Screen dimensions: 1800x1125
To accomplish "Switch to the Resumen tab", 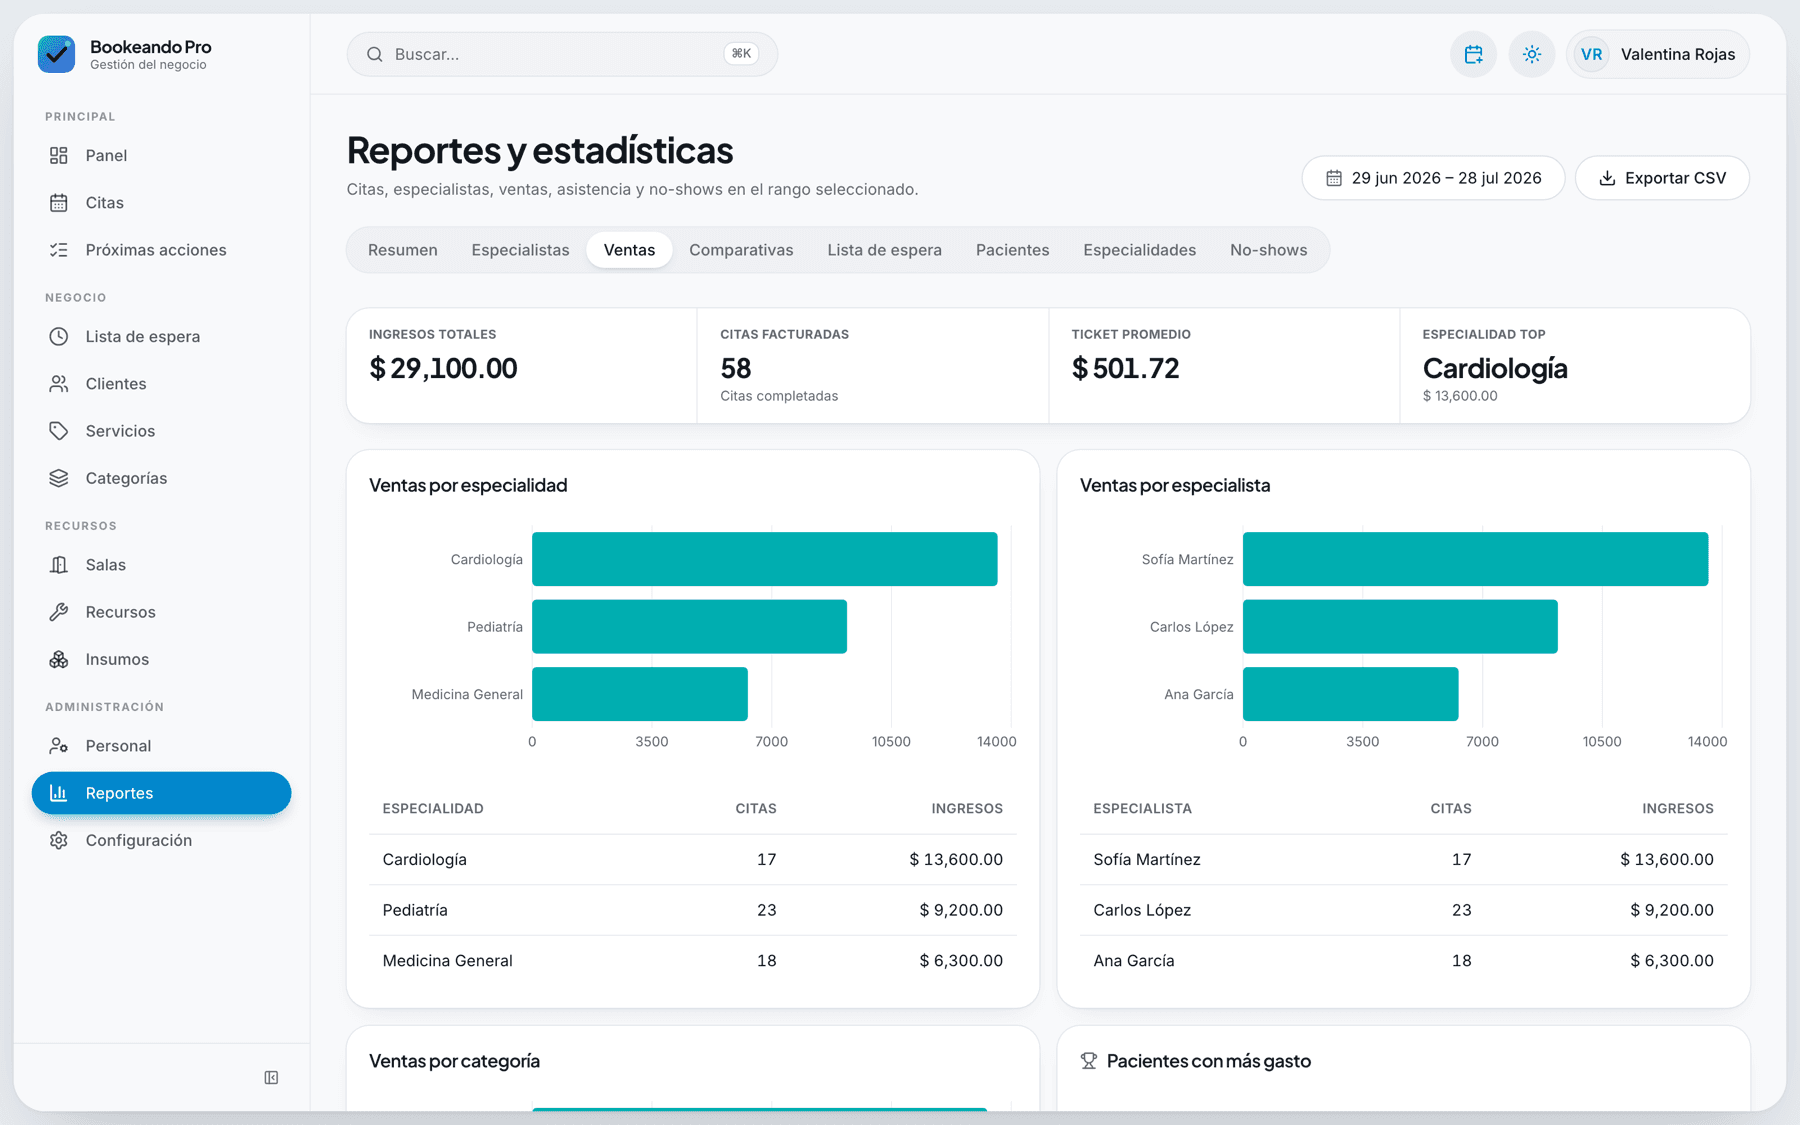I will (x=402, y=250).
